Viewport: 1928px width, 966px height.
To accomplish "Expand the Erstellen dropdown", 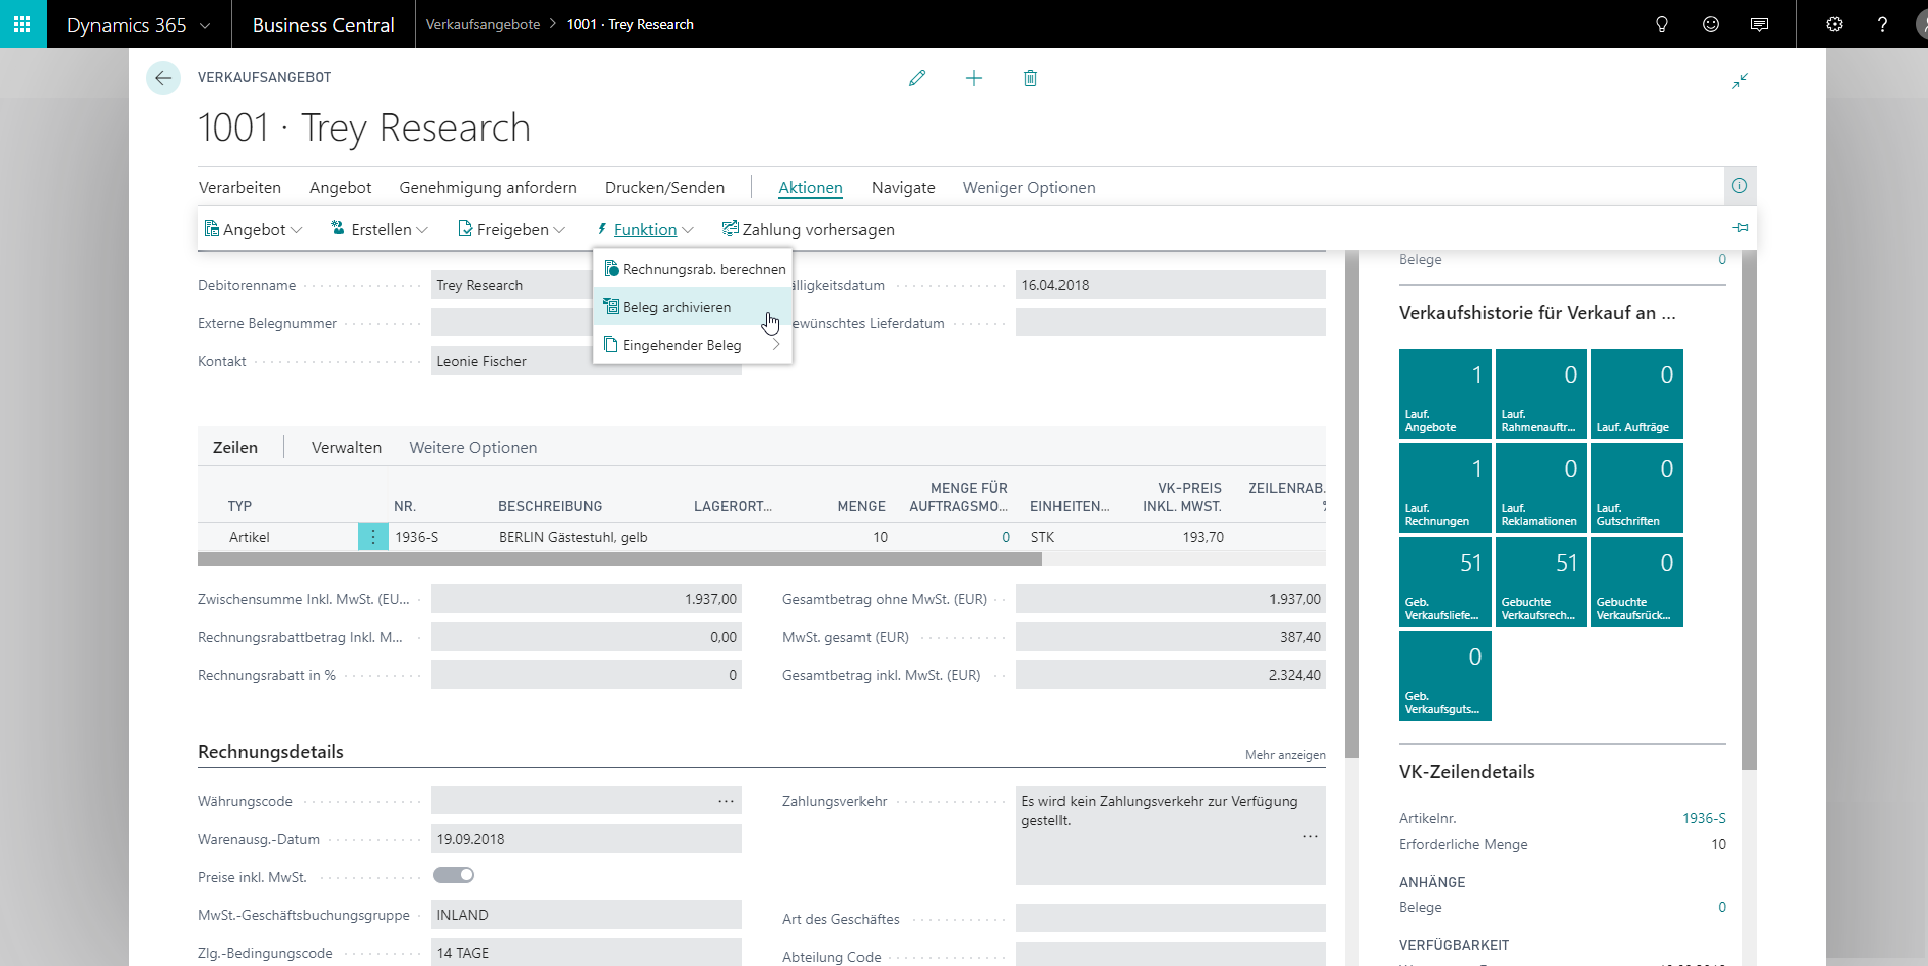I will [379, 229].
